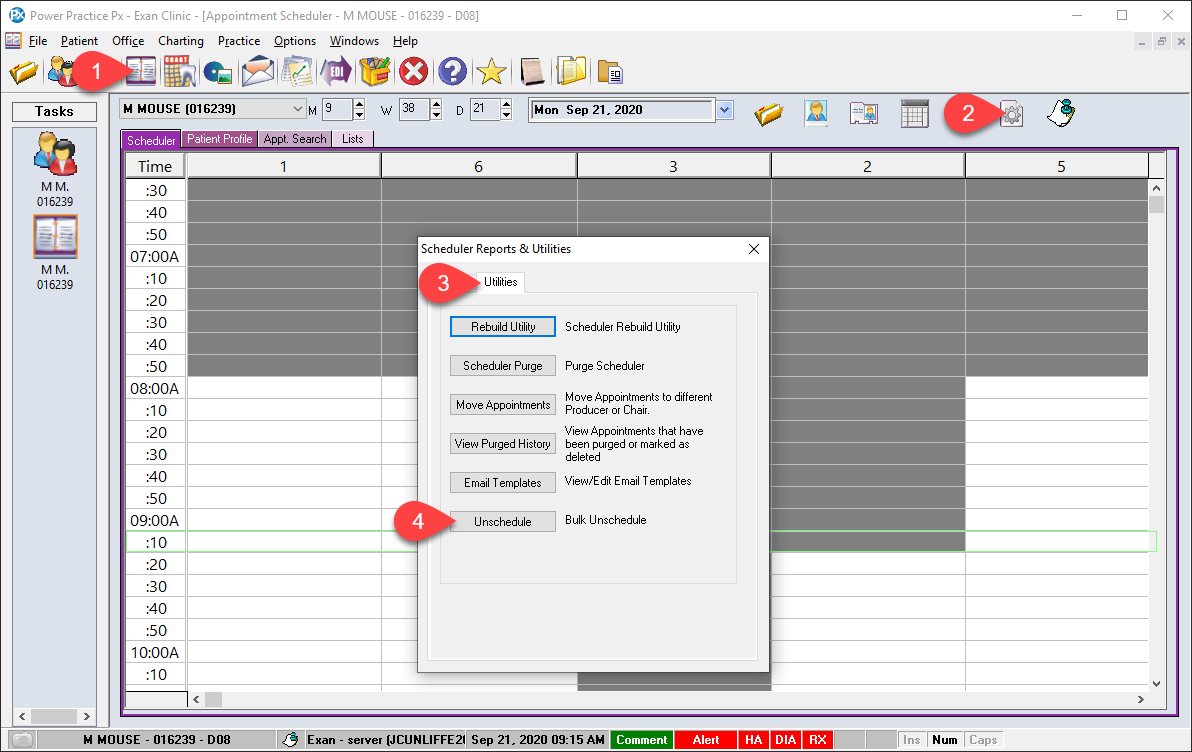Open the notepad icon in main toolbar
Viewport: 1192px width, 752px height.
532,72
